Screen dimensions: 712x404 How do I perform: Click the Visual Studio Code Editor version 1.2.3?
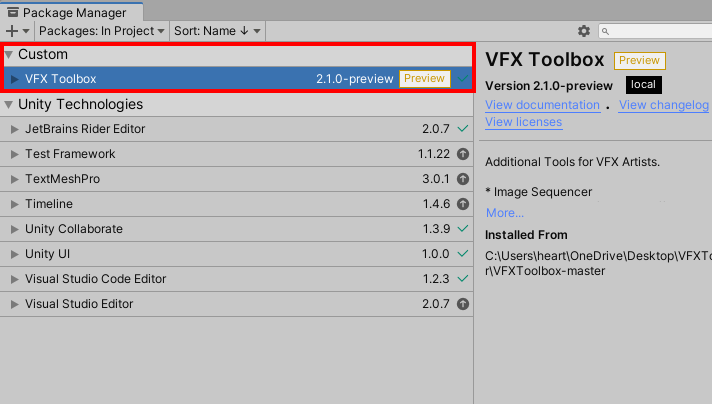(x=436, y=279)
